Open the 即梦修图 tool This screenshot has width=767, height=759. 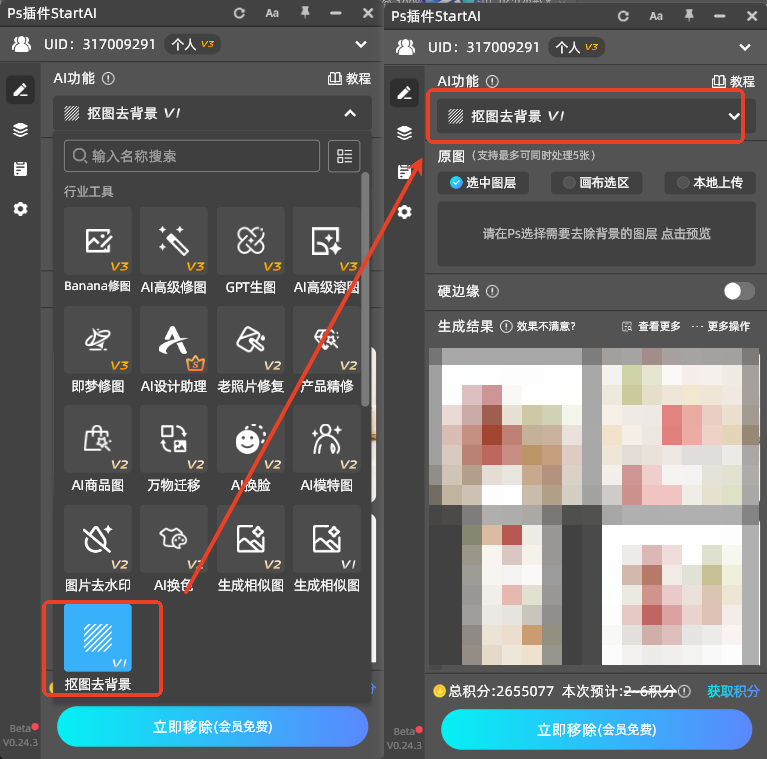pos(97,350)
